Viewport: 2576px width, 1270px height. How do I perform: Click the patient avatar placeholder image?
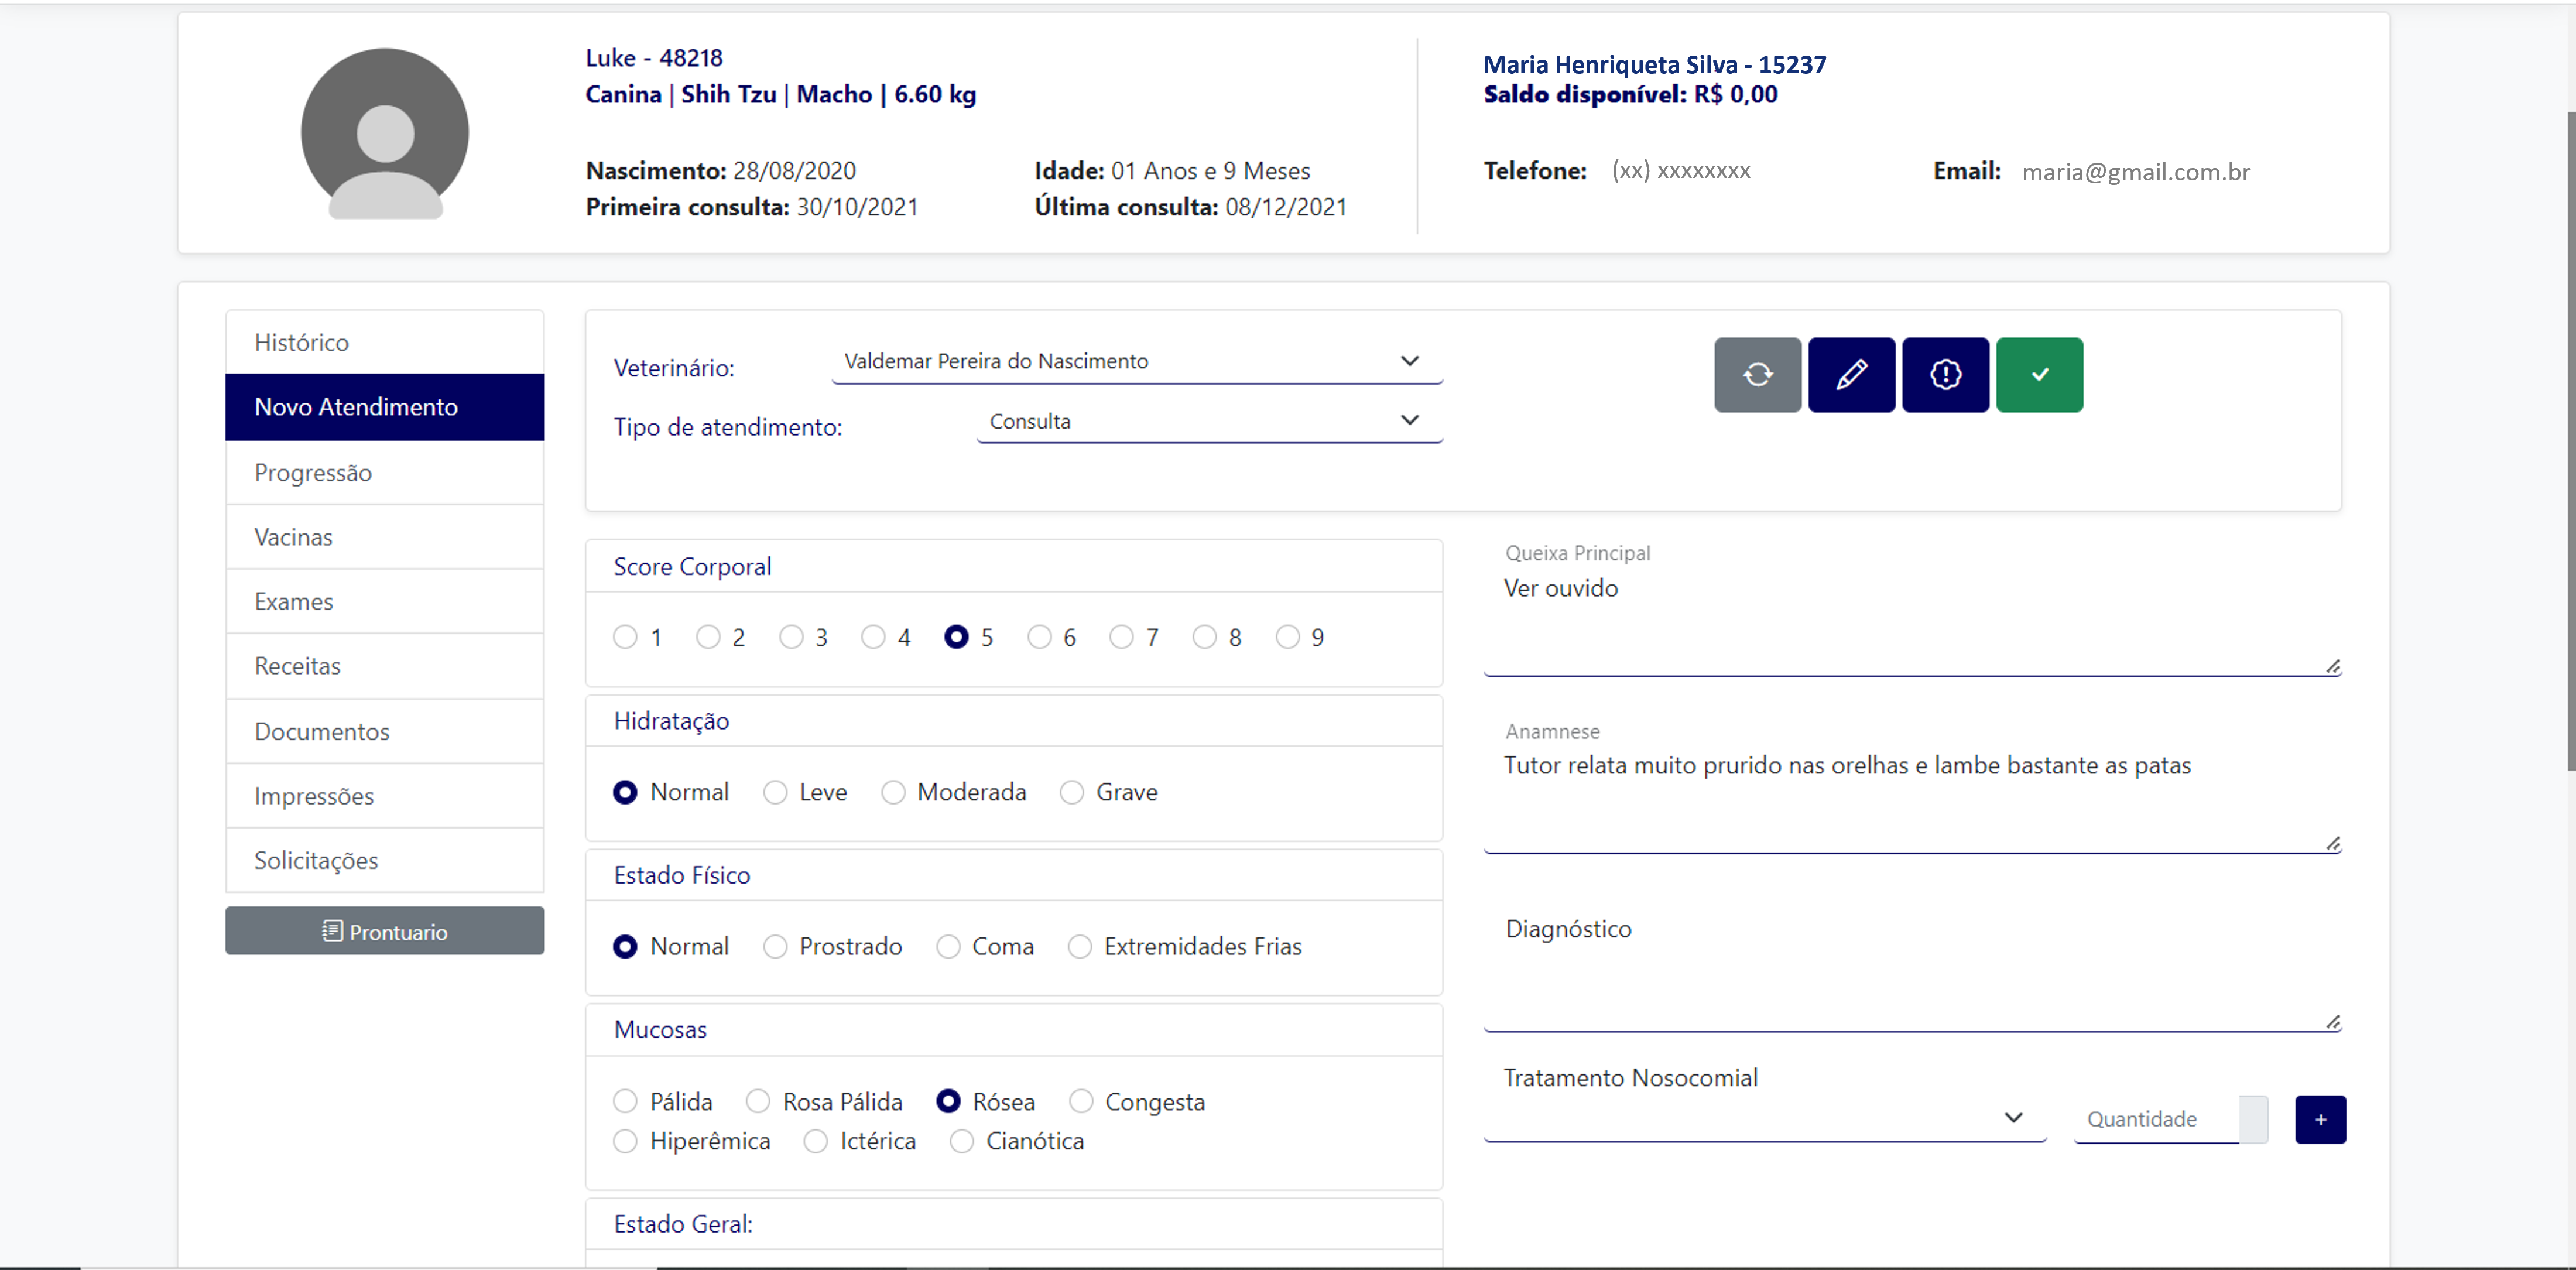(x=385, y=133)
